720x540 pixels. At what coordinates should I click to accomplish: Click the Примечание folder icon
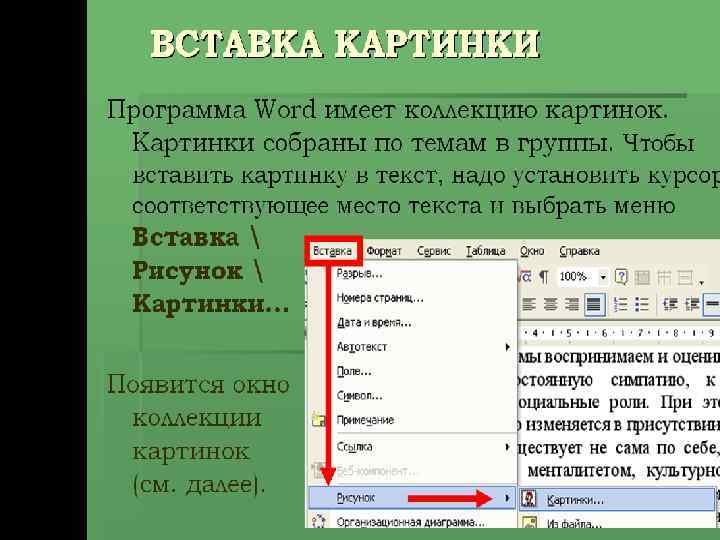[x=319, y=420]
